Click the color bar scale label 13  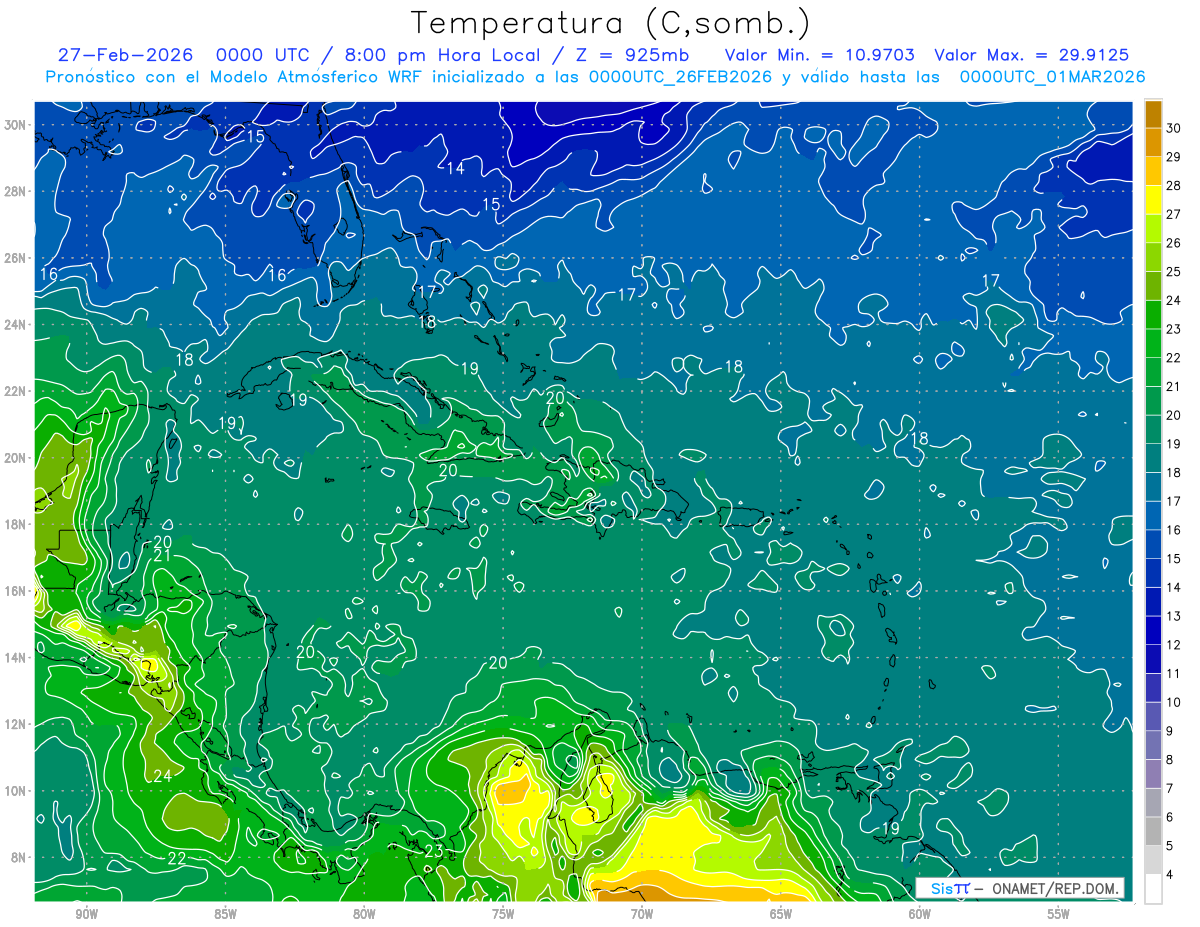click(1174, 616)
